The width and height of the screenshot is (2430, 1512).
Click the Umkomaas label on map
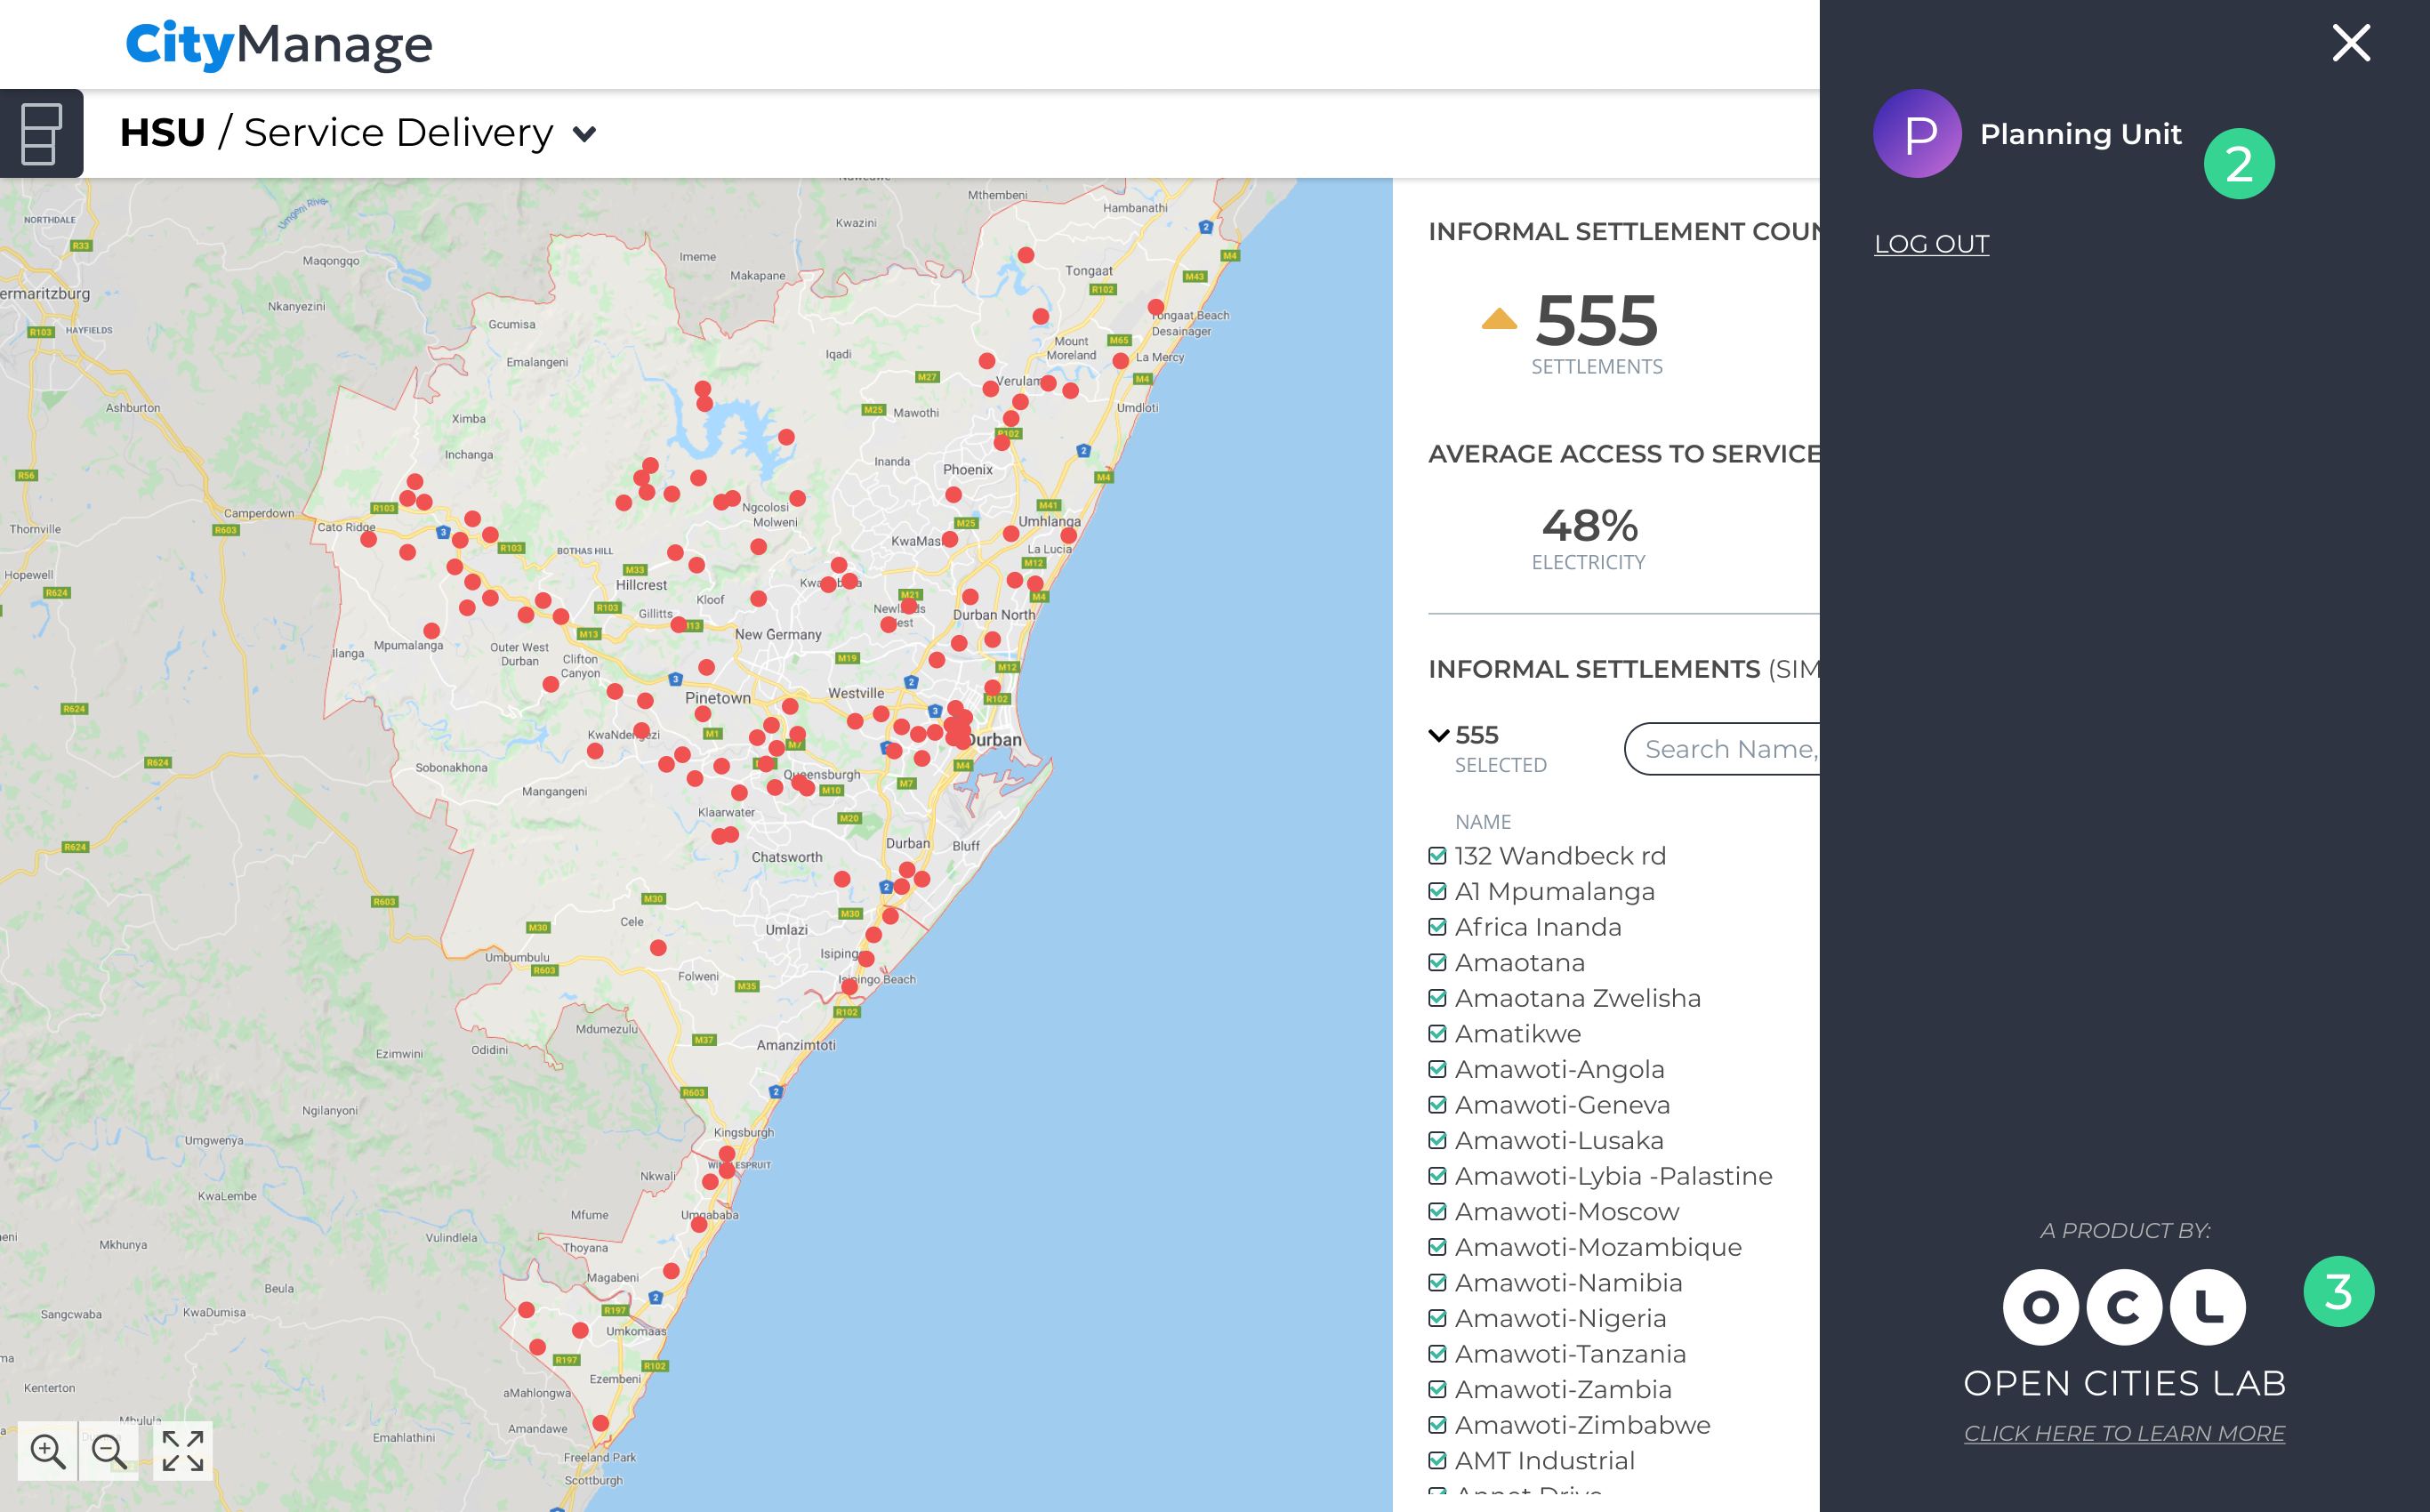(636, 1331)
